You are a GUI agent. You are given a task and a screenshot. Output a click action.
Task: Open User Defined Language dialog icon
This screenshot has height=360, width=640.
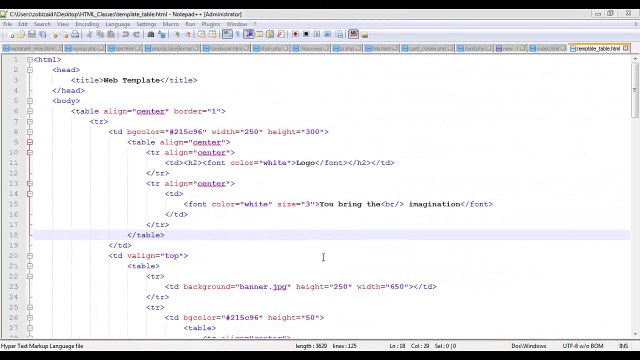click(259, 35)
